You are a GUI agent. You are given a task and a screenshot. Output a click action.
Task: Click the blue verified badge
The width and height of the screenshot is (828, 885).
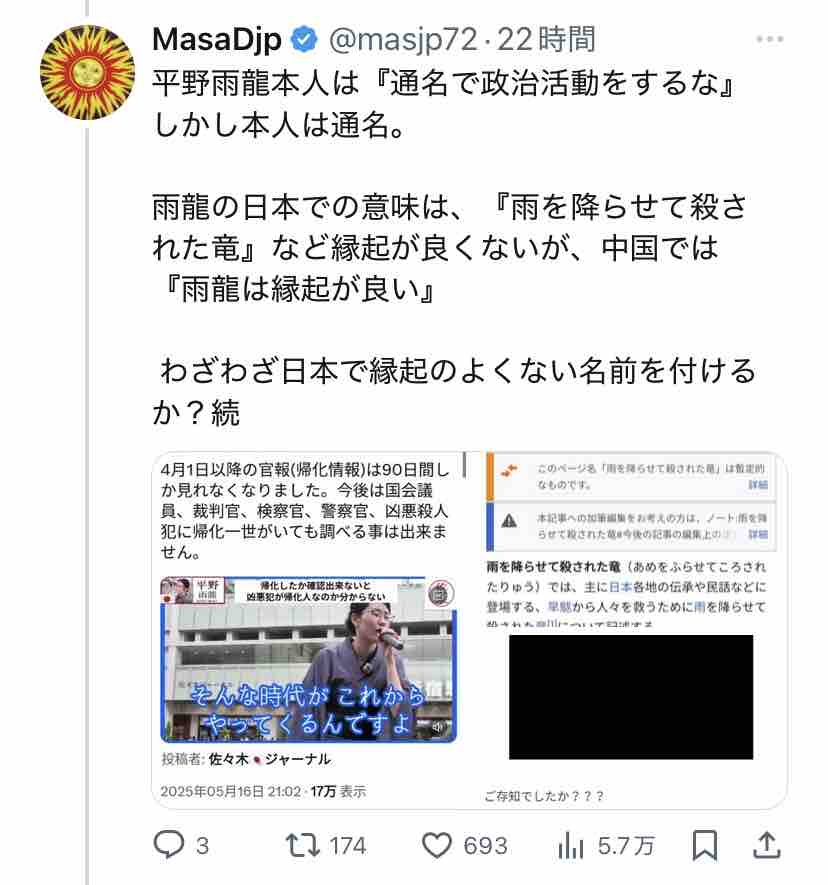tap(304, 40)
